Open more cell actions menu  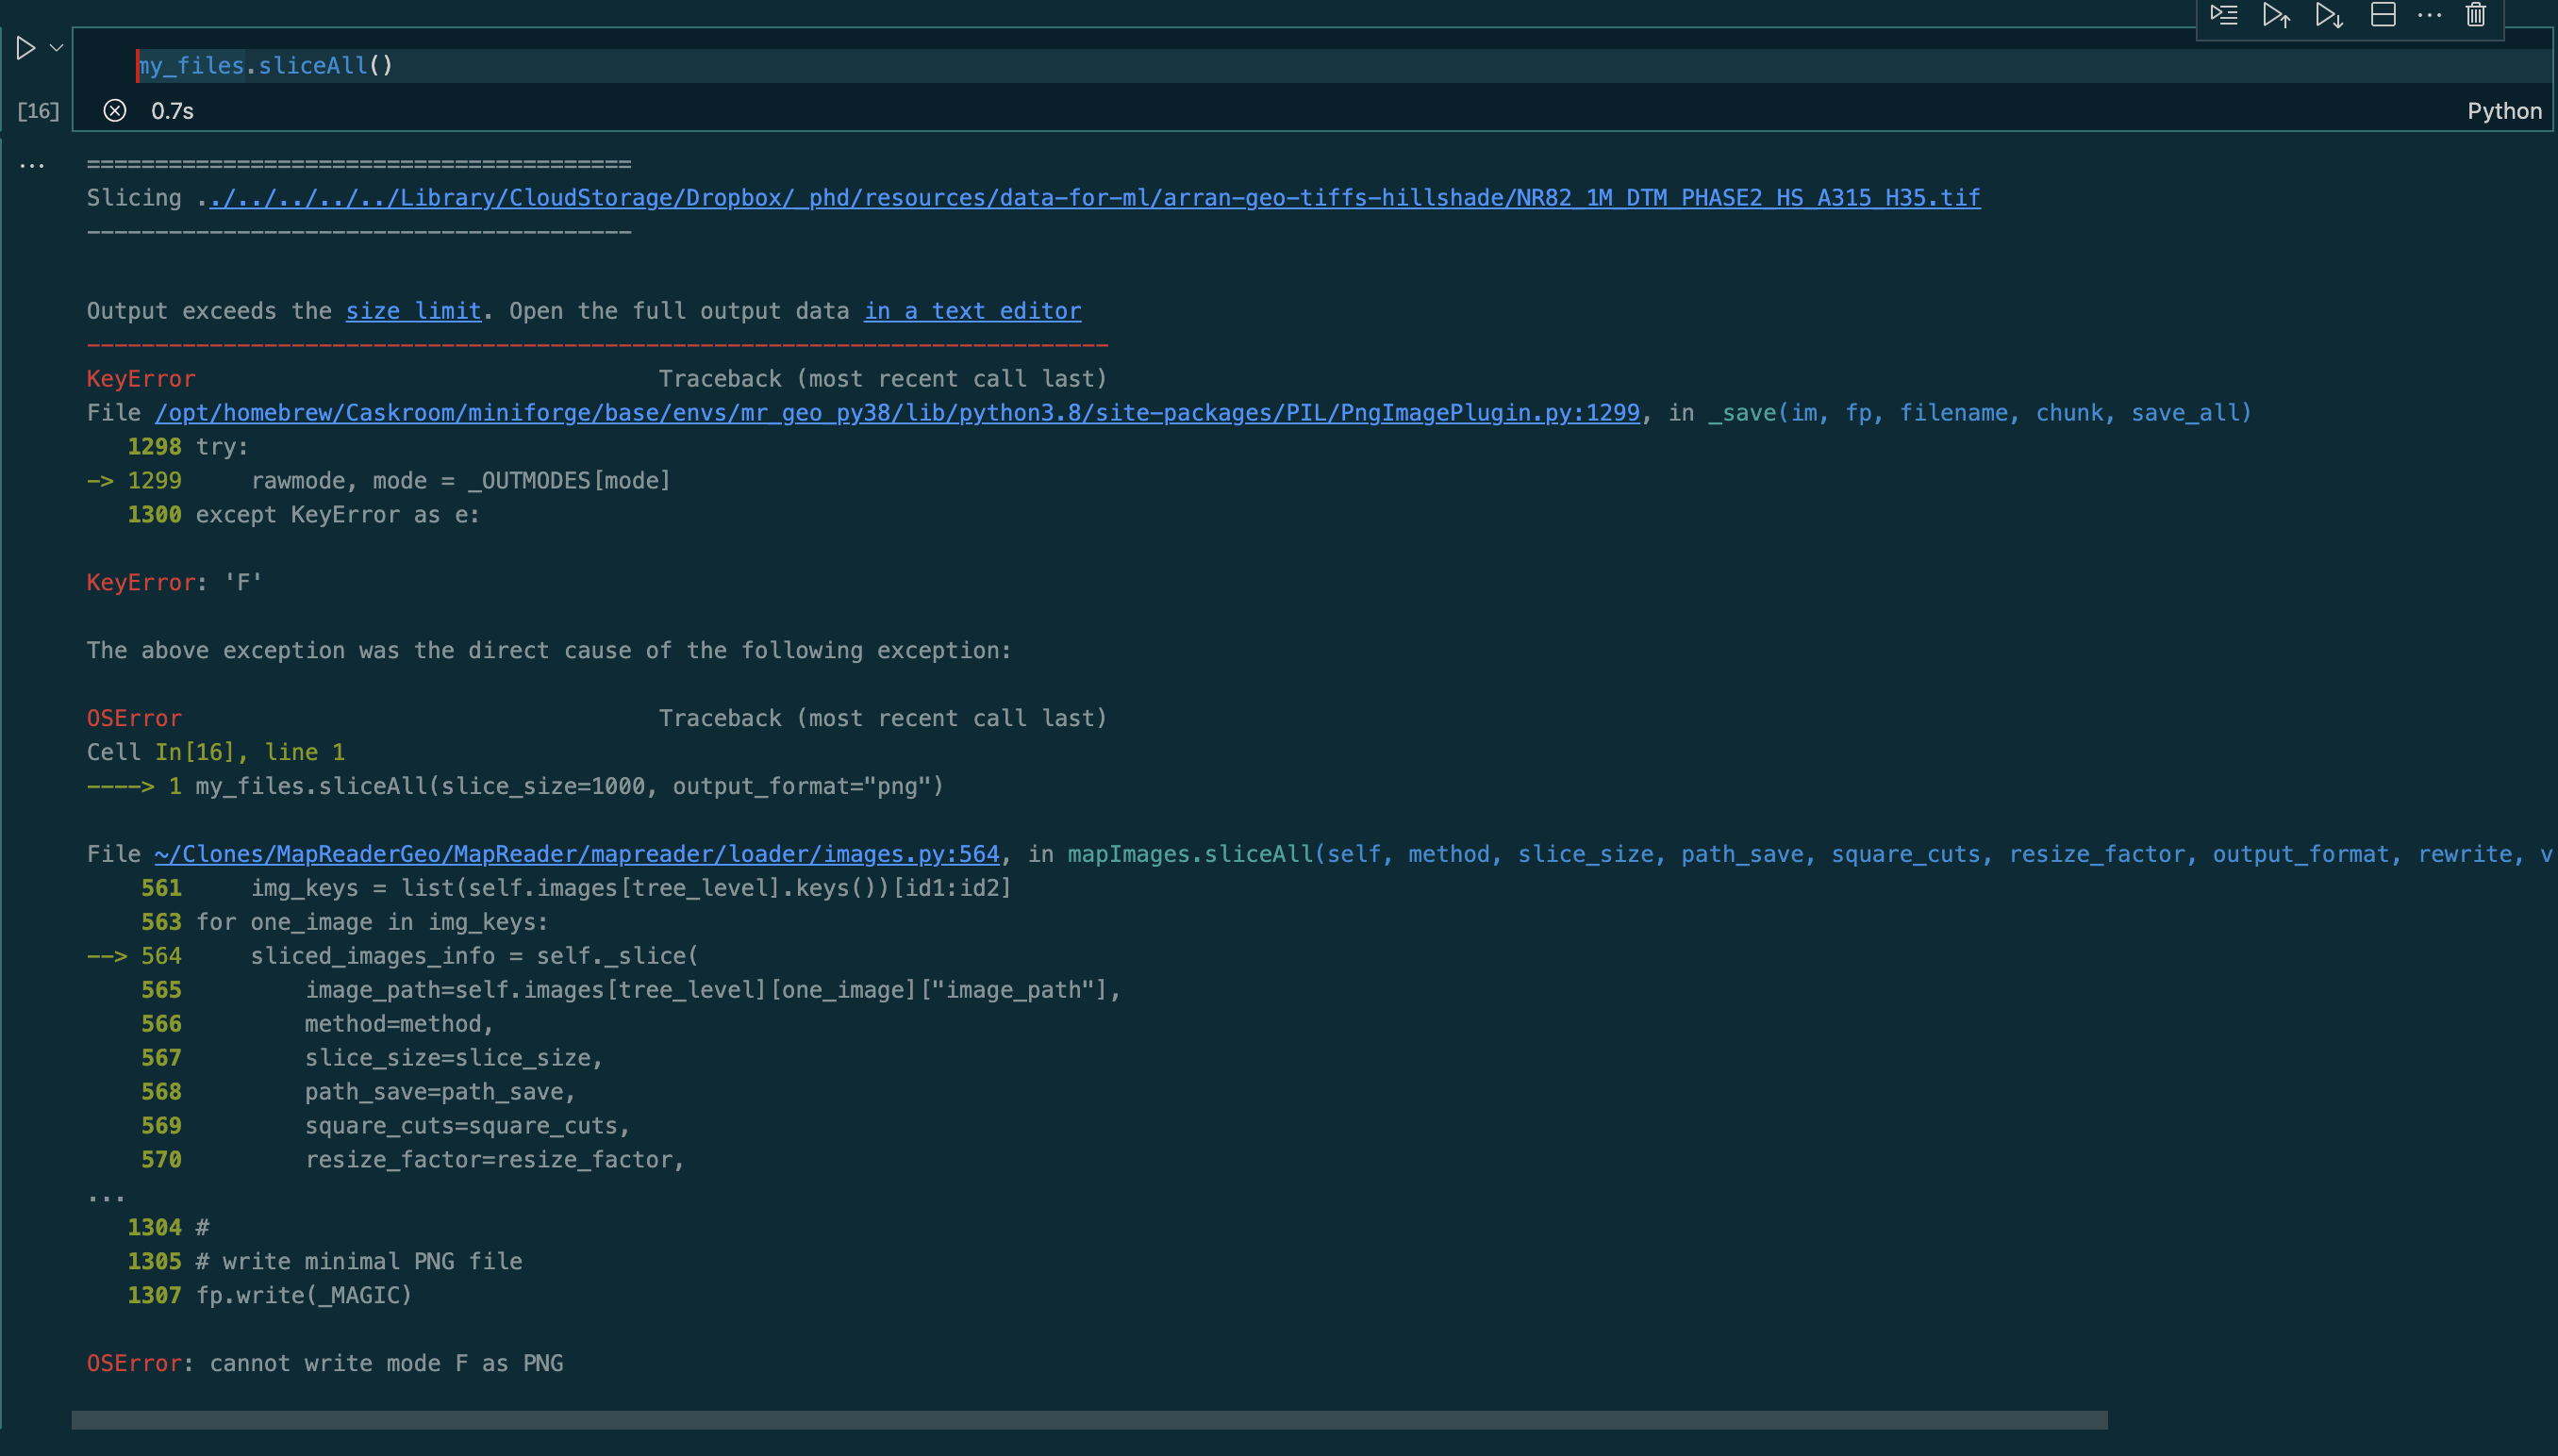[2430, 15]
